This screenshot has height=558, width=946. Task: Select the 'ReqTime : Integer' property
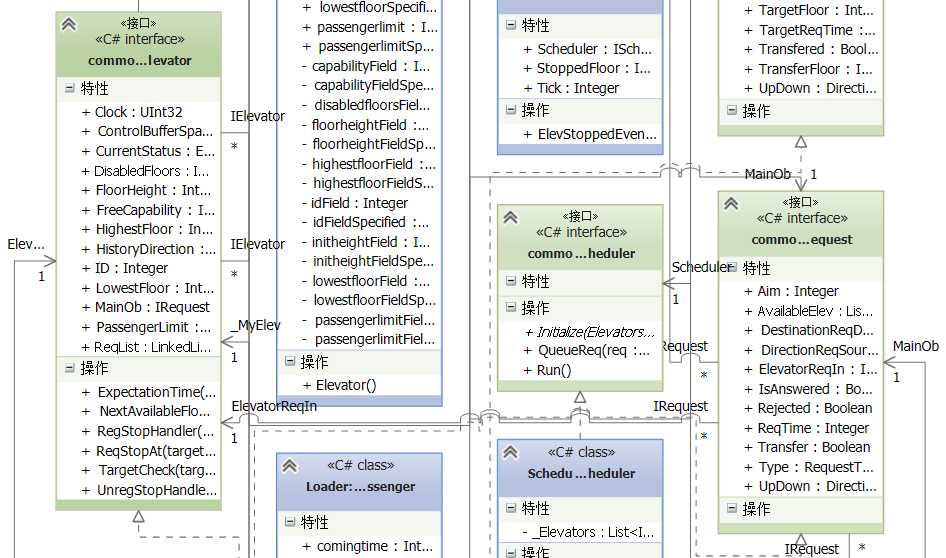click(807, 428)
